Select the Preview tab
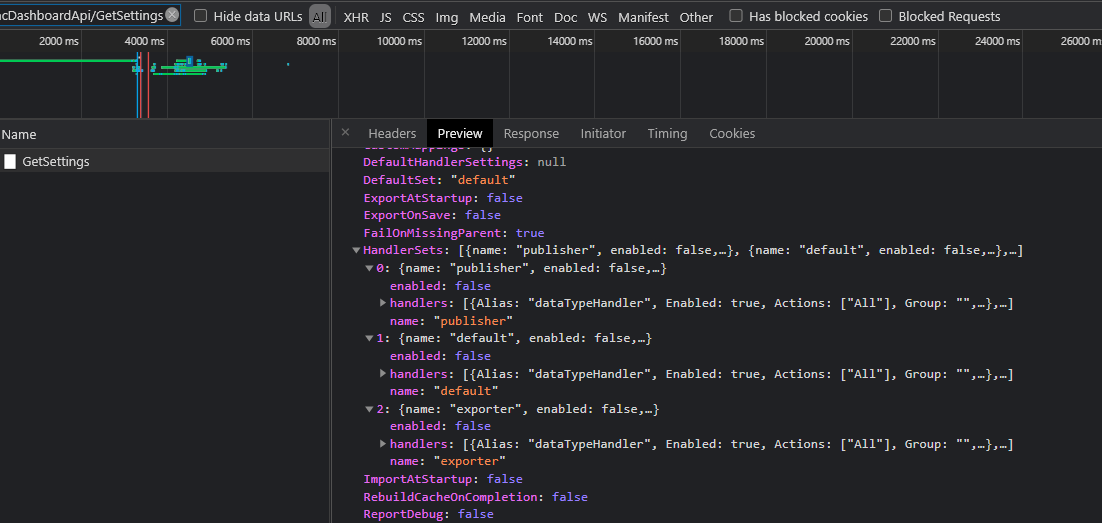Screen dimensions: 1102x523 460,134
